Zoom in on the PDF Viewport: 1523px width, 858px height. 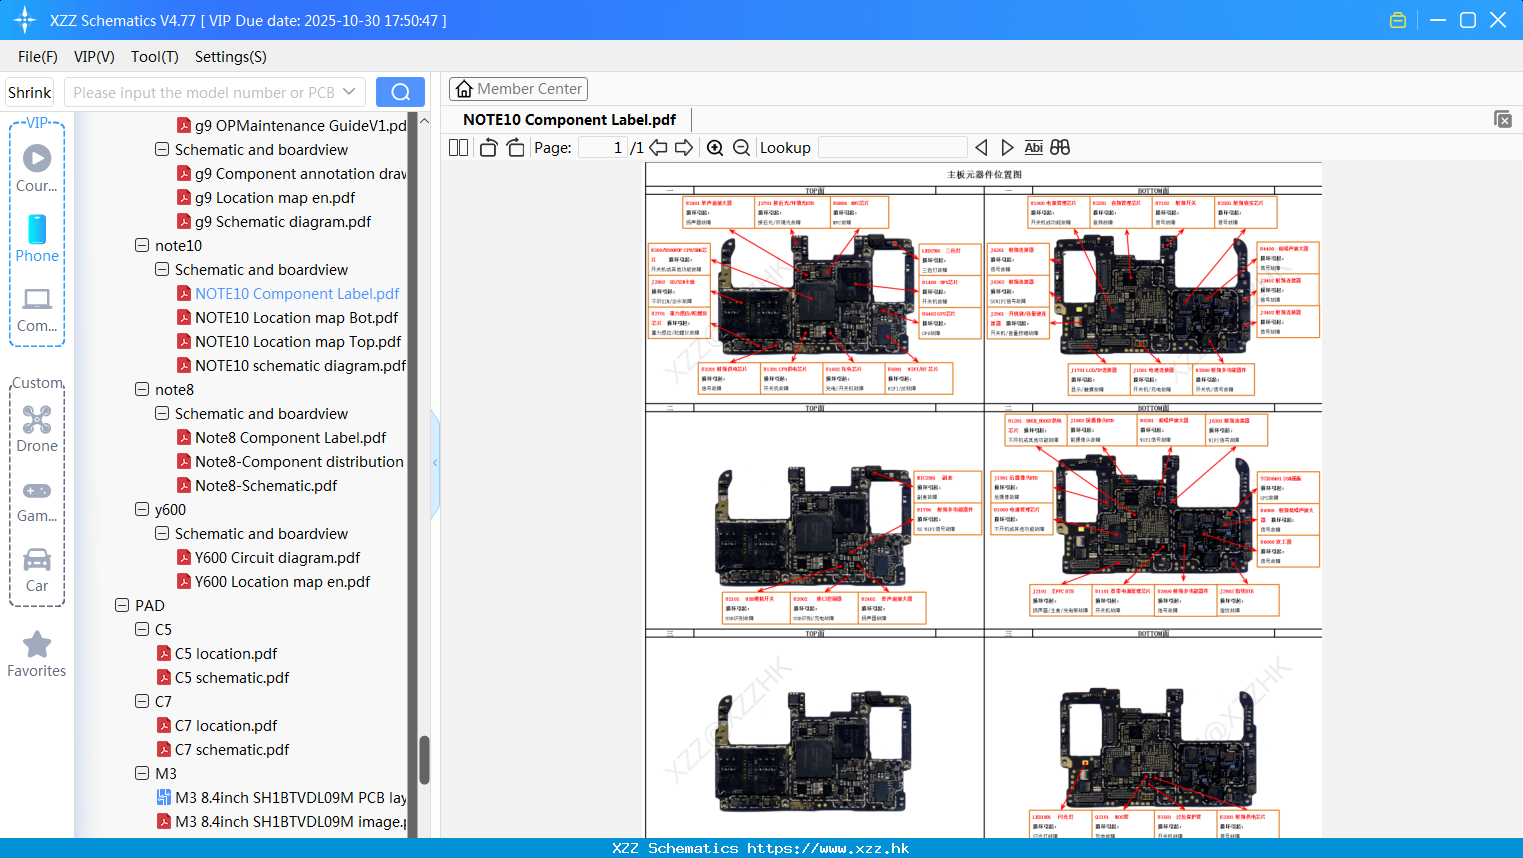click(715, 147)
